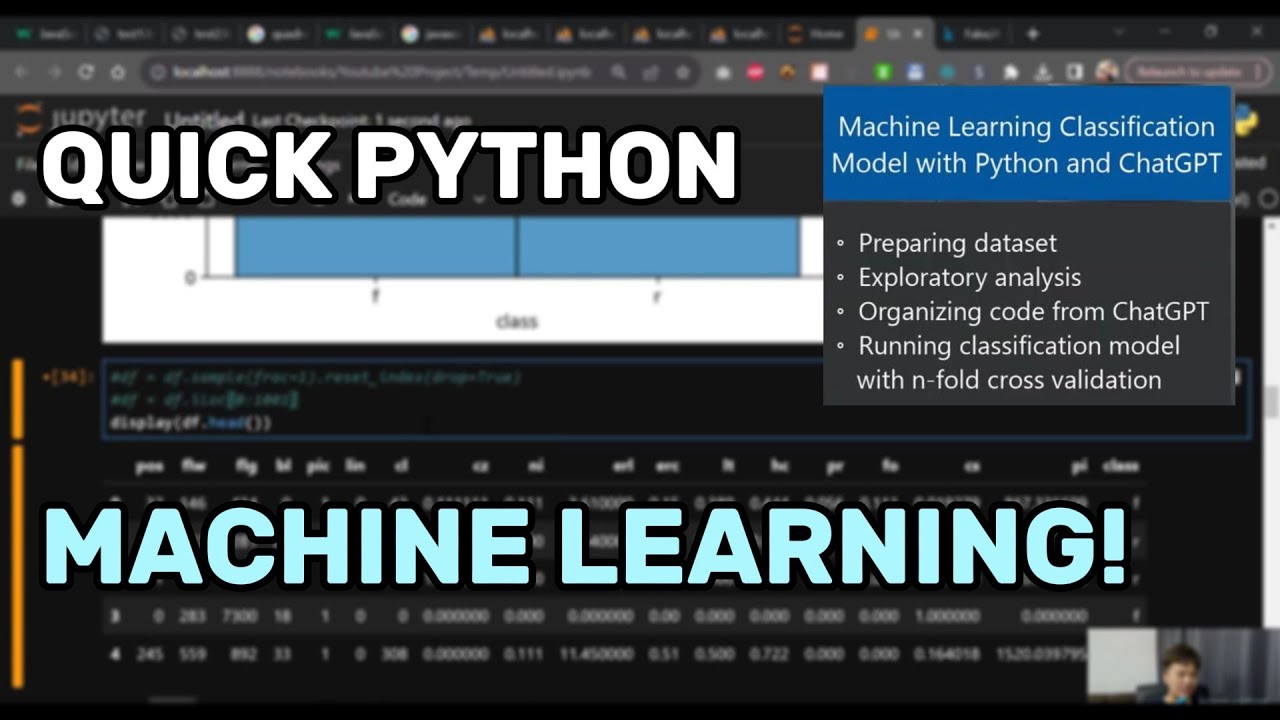Switch to the Fake browser tab
The image size is (1280, 720).
[x=970, y=33]
